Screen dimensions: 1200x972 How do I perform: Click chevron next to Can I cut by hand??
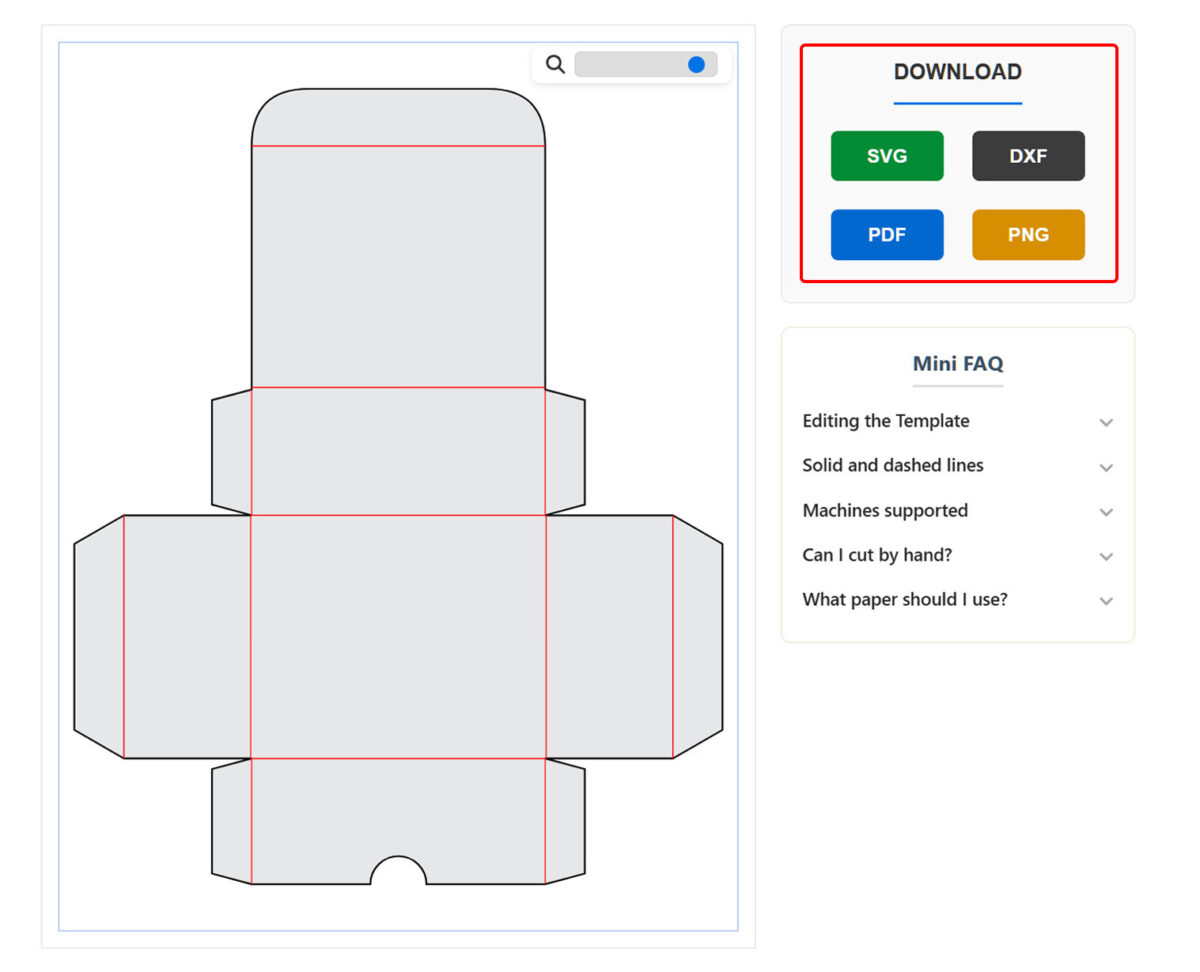(x=1106, y=557)
